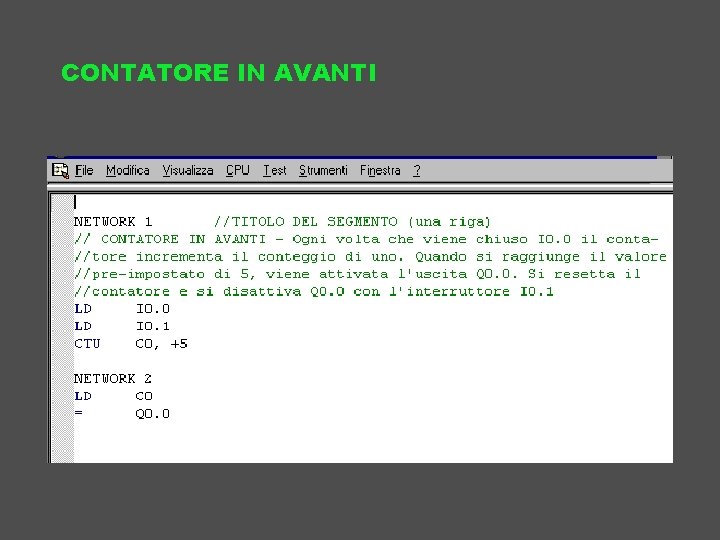Open the CPU menu
Image resolution: width=720 pixels, height=540 pixels.
pos(238,171)
